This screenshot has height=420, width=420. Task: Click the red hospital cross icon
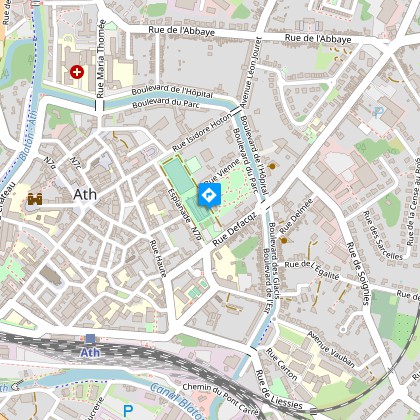77,72
